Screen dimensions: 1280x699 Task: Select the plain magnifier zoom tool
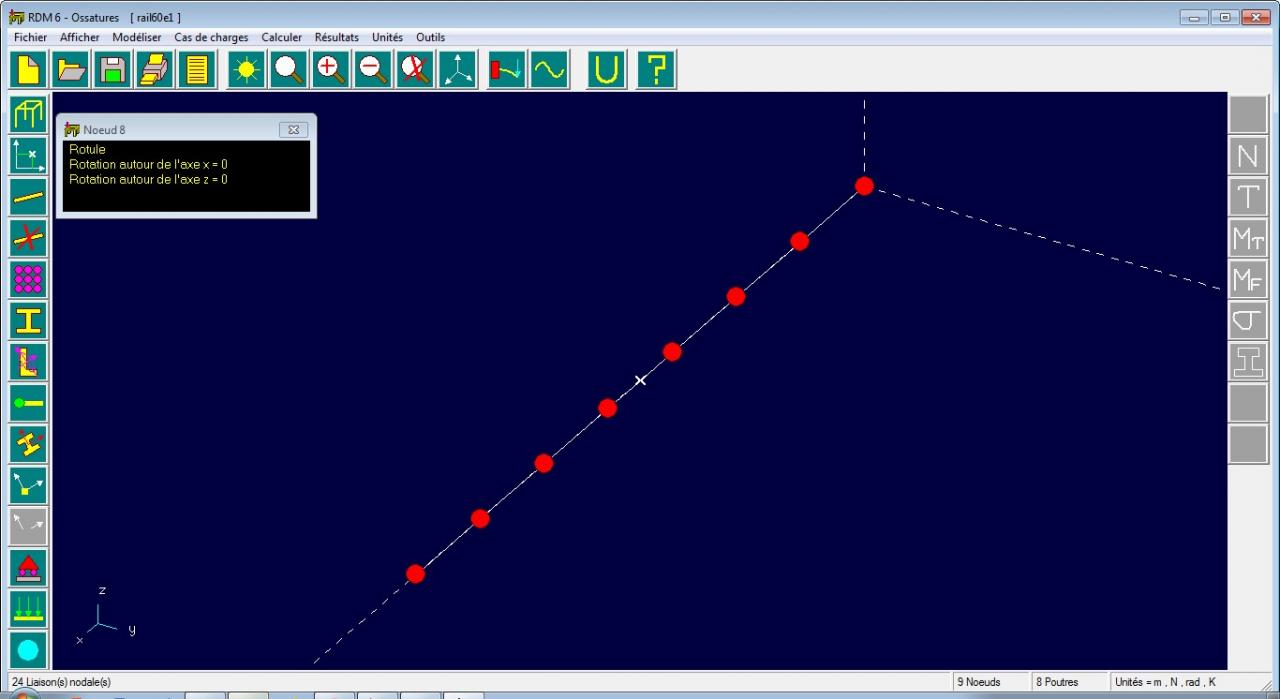(x=289, y=69)
